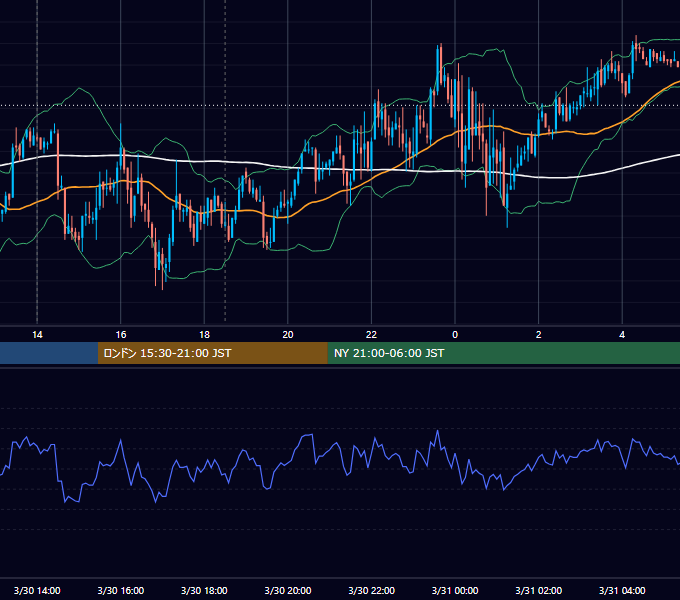680x600 pixels.
Task: Click the 3/31 00:00 date label
Action: pyautogui.click(x=455, y=590)
